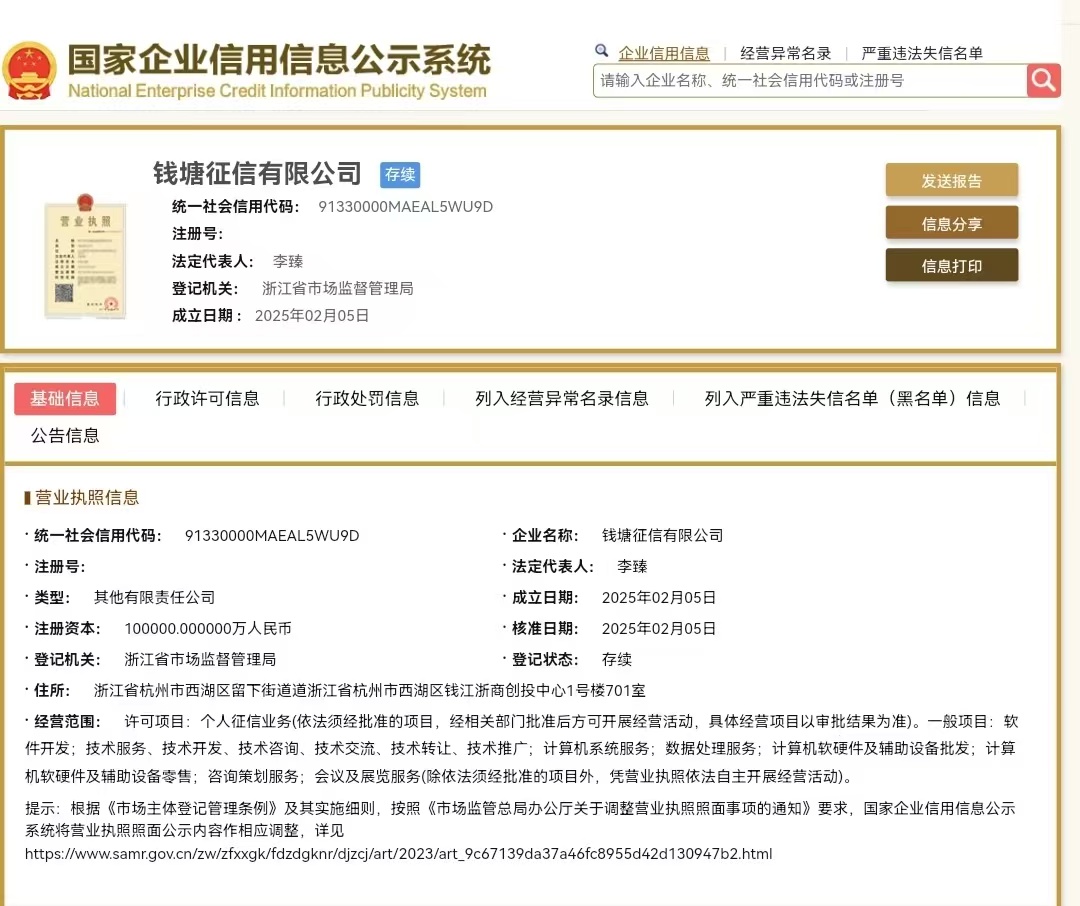Click the samr.gov.cn URL in the notice
The width and height of the screenshot is (1080, 906).
398,854
